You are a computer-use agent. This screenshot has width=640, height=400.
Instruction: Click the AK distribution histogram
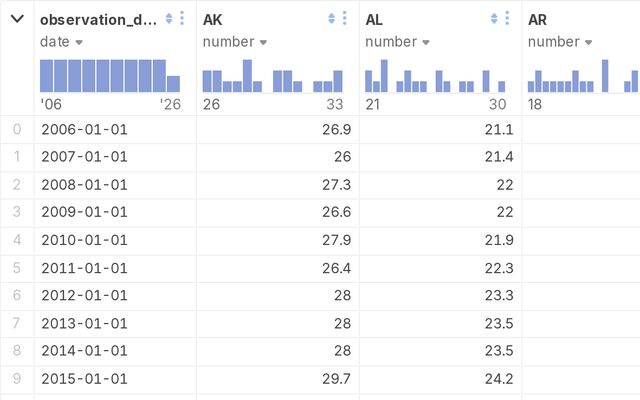[273, 76]
